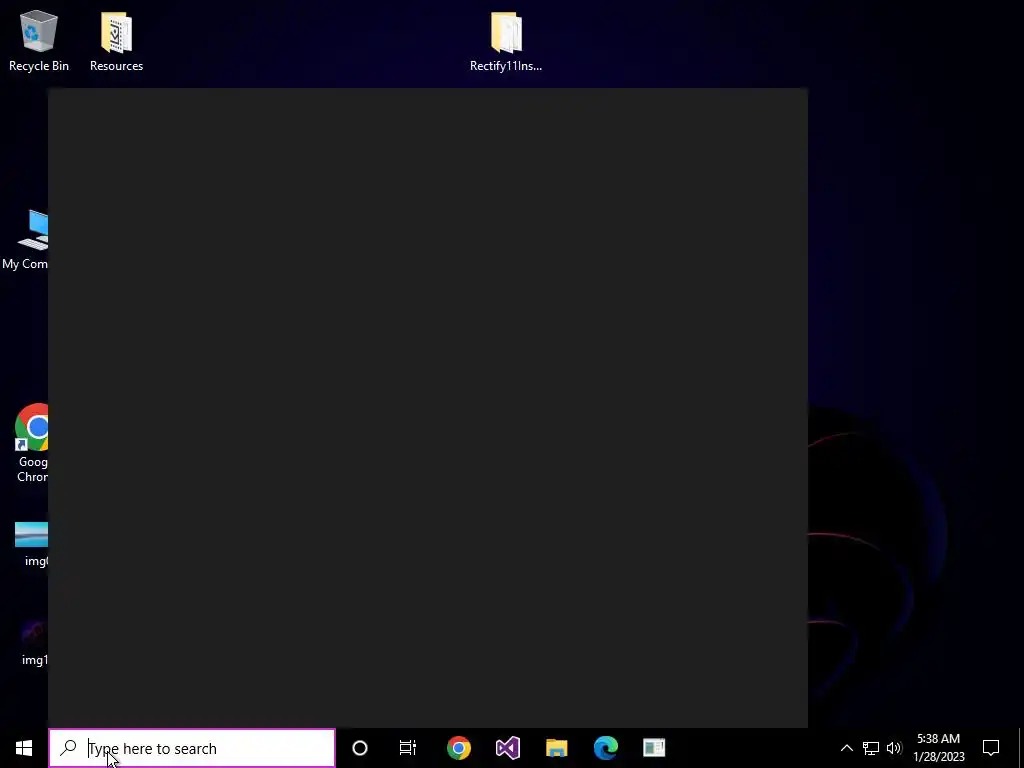
Task: Open File Explorer from the taskbar
Action: (556, 748)
